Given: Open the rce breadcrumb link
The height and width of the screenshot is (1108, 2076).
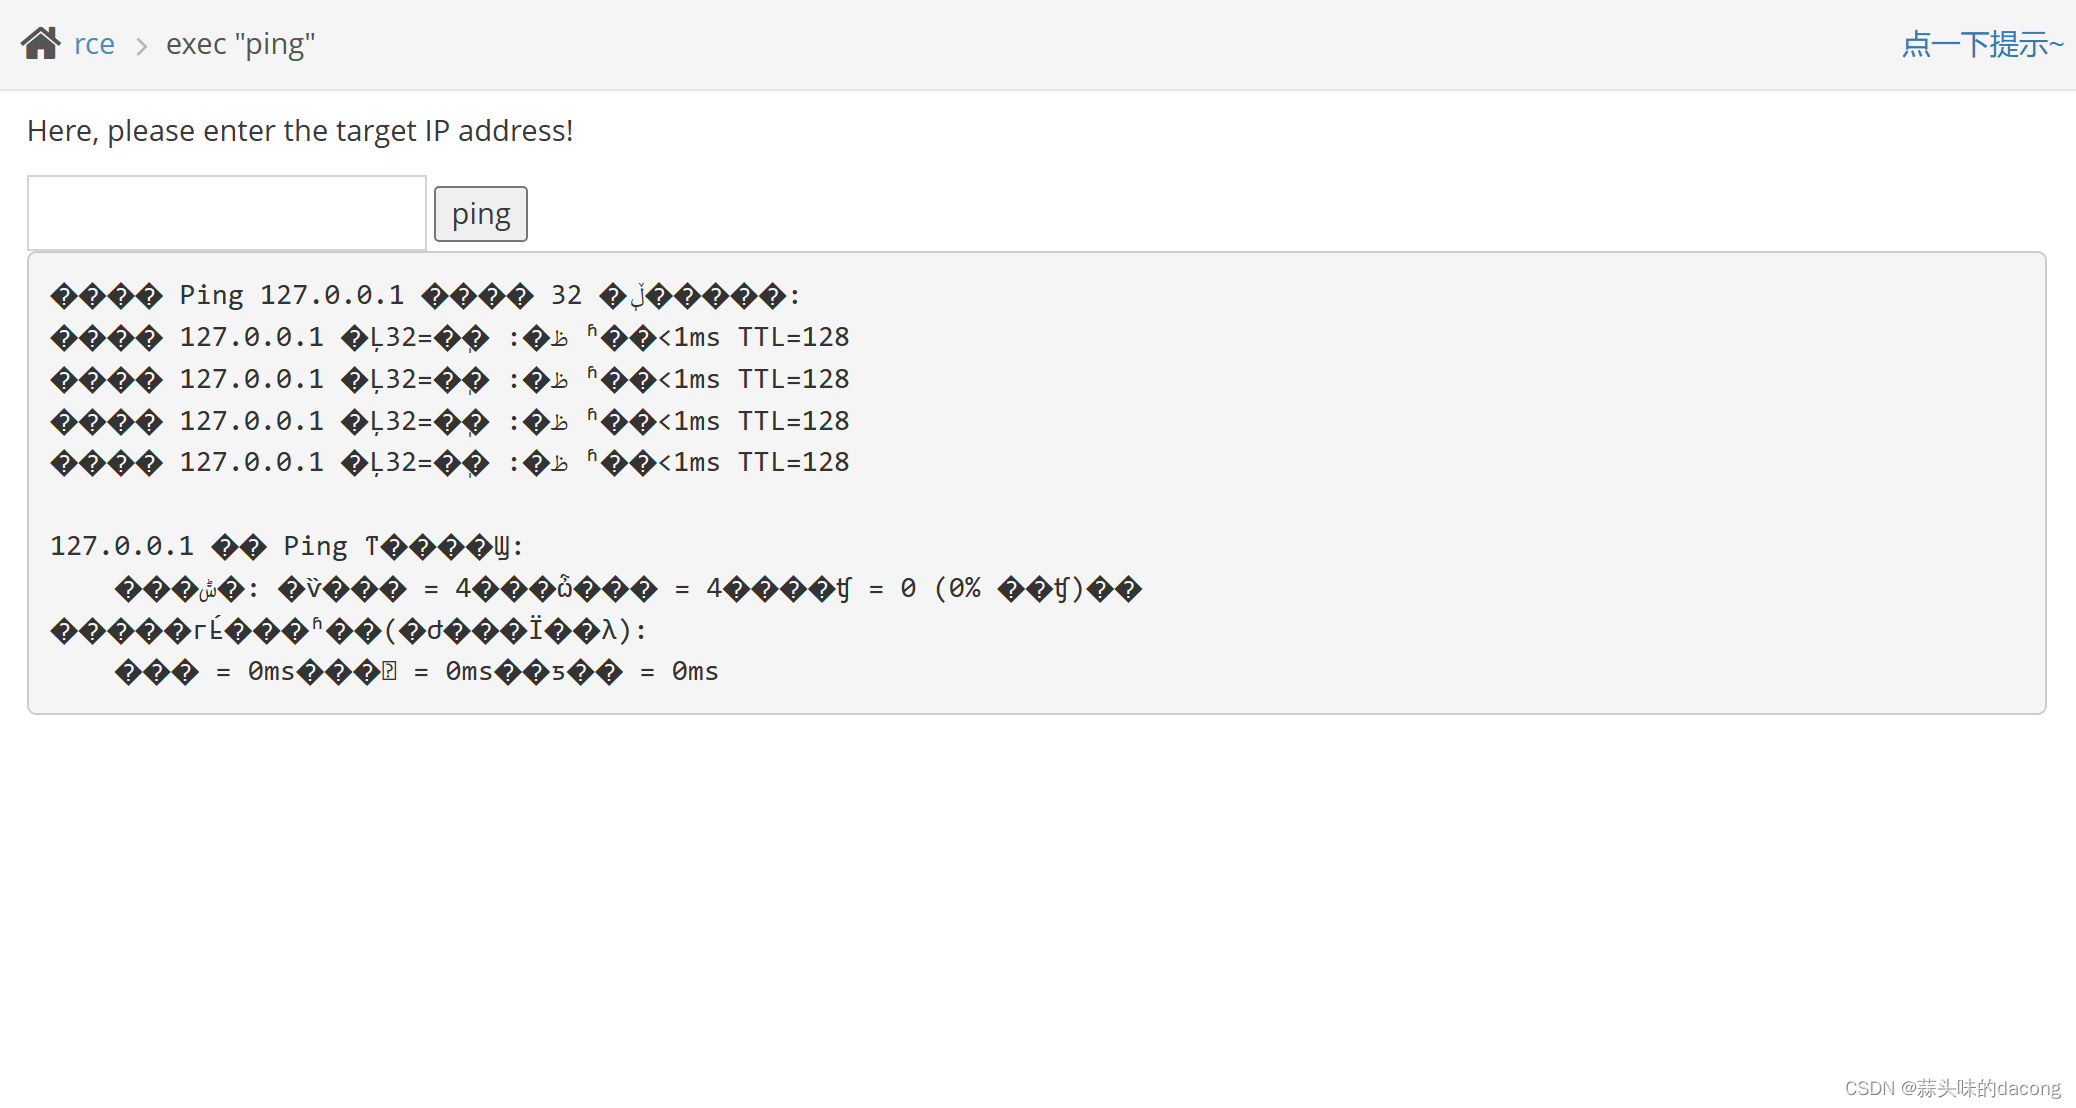Looking at the screenshot, I should click(94, 44).
